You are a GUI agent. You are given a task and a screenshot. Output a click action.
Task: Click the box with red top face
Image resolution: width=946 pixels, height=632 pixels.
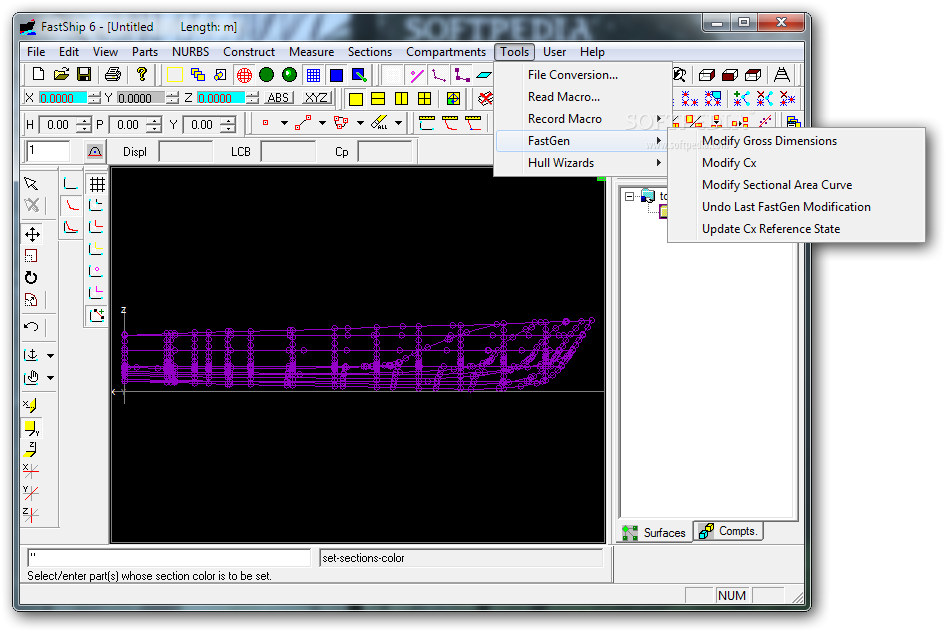coord(753,75)
